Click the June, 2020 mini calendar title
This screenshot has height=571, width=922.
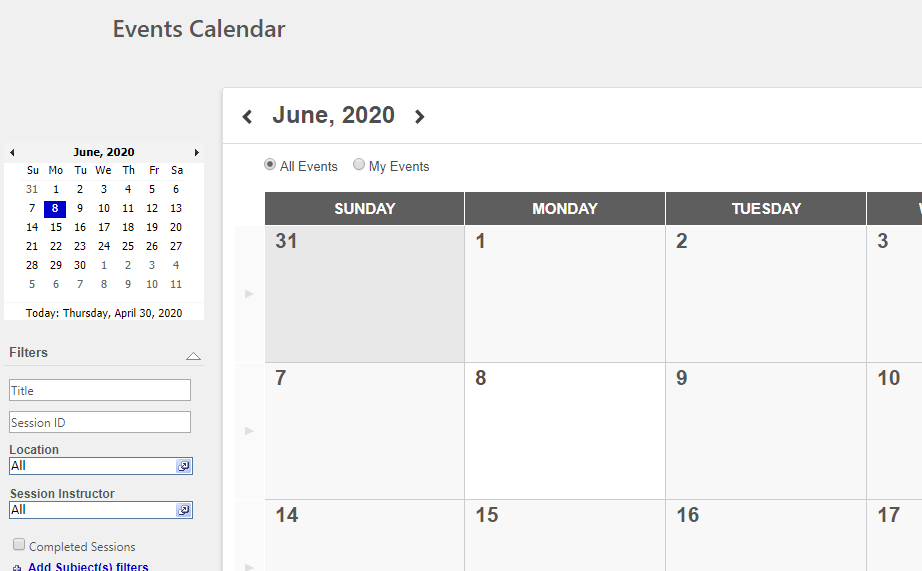103,152
